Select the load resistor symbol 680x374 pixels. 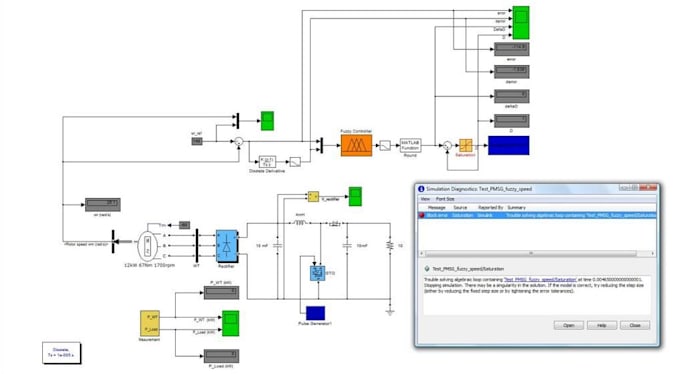pos(390,246)
